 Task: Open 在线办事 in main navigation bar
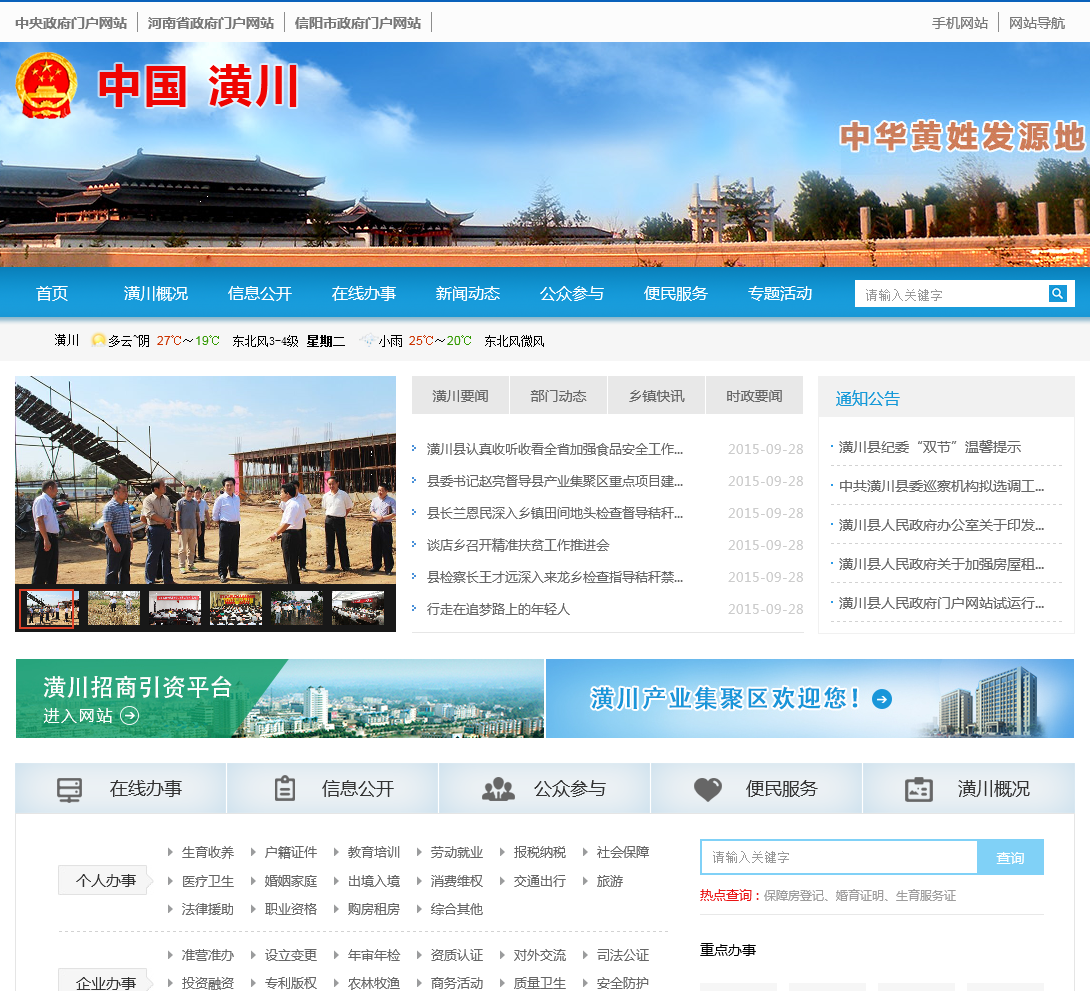pos(364,293)
